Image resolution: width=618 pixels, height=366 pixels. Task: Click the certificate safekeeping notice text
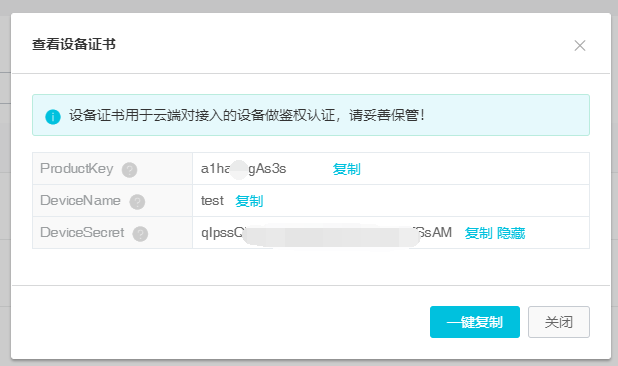click(247, 115)
